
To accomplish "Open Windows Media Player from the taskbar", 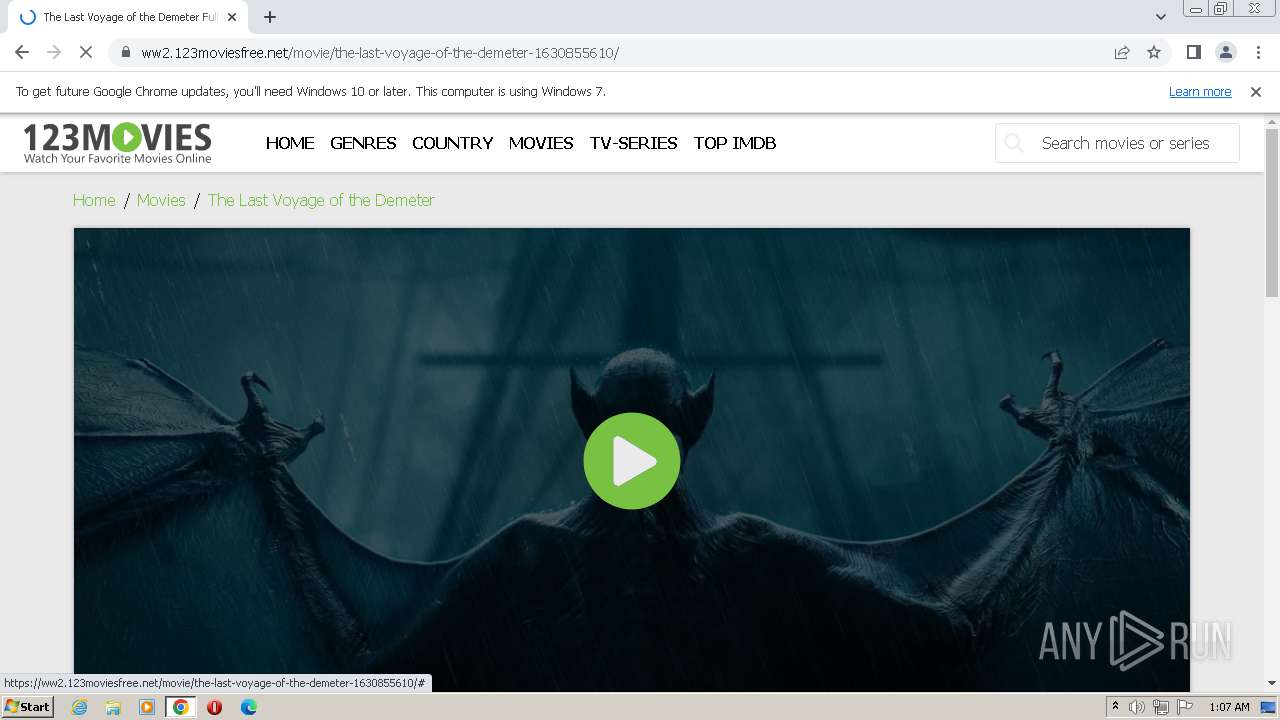I will 147,707.
